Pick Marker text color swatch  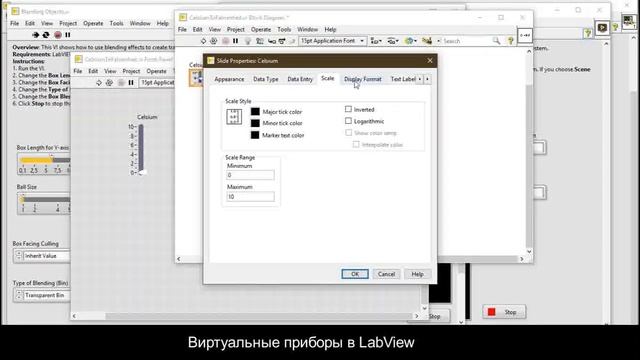255,135
